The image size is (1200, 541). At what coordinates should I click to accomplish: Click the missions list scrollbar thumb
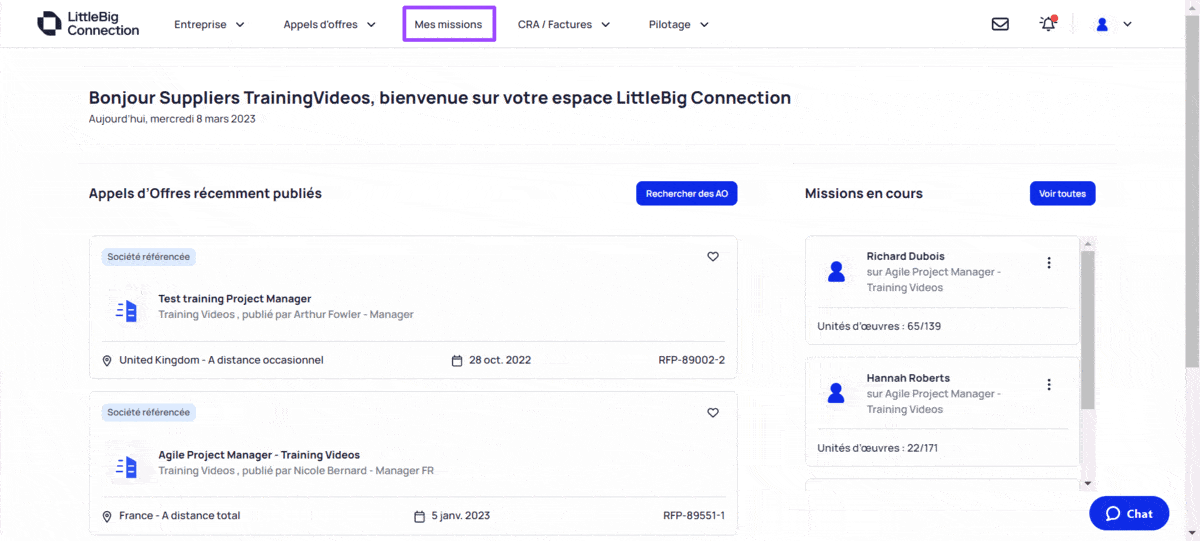[x=1088, y=330]
